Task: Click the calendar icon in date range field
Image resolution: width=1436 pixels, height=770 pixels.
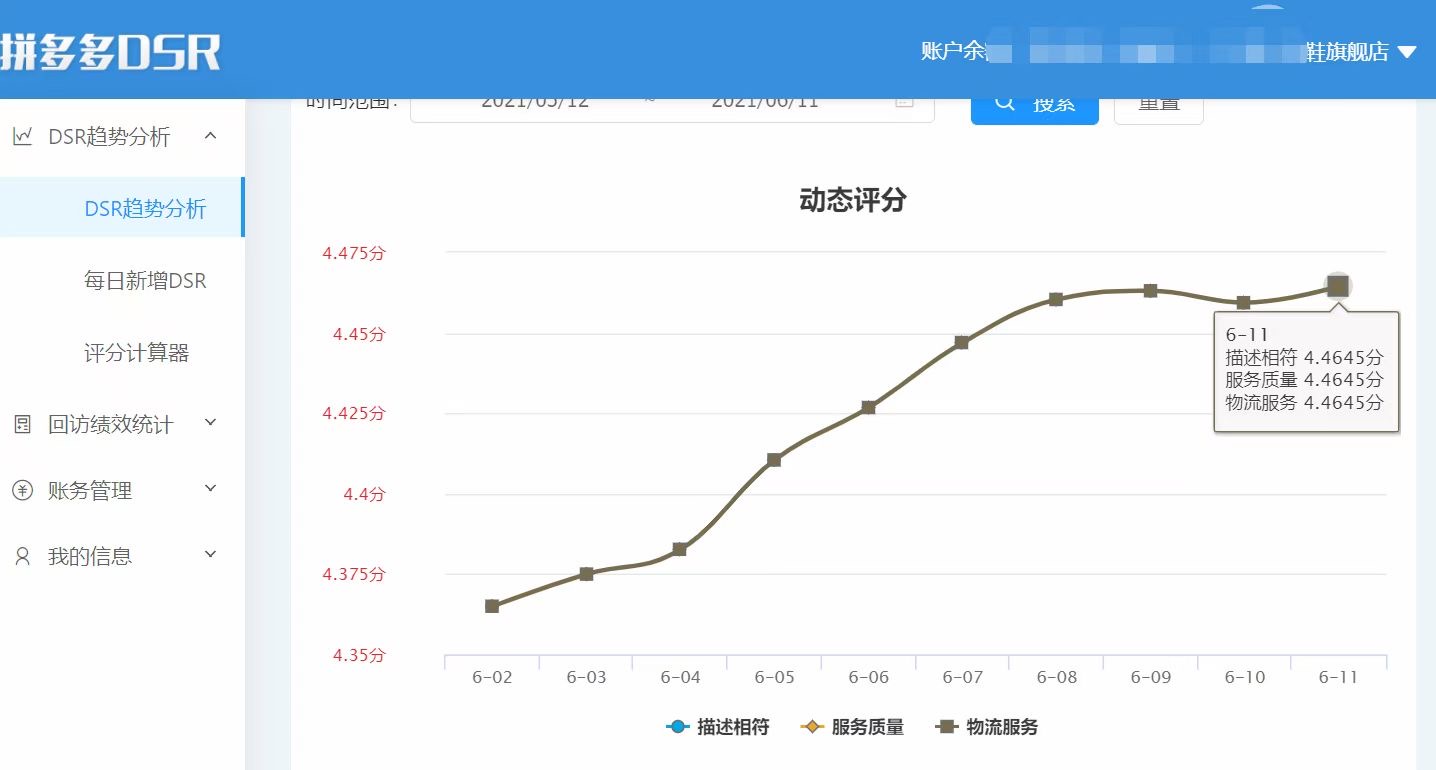Action: coord(904,102)
